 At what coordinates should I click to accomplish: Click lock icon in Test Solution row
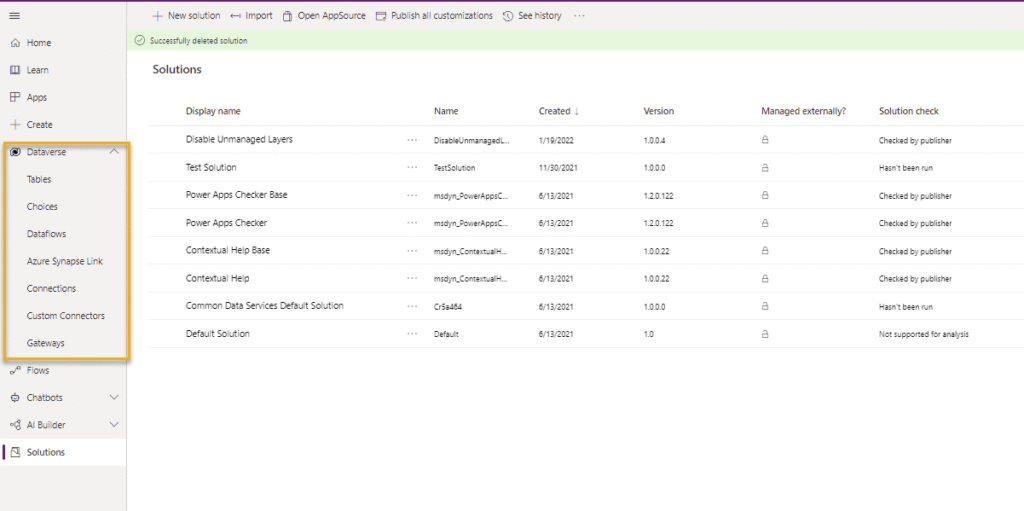[765, 167]
